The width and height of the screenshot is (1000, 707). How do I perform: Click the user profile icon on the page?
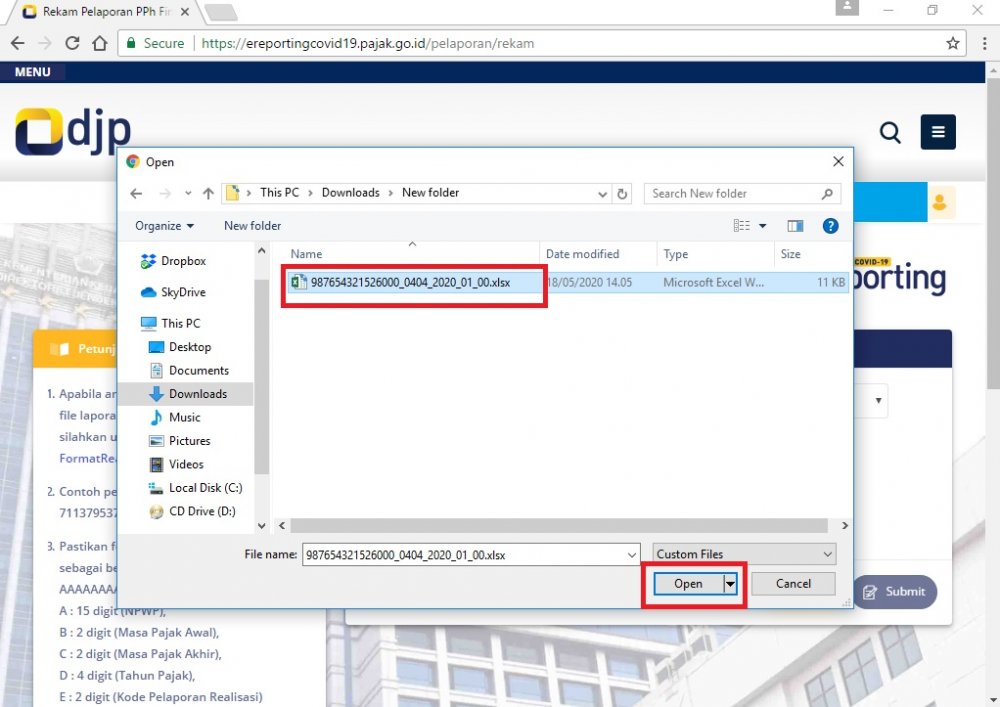coord(939,203)
